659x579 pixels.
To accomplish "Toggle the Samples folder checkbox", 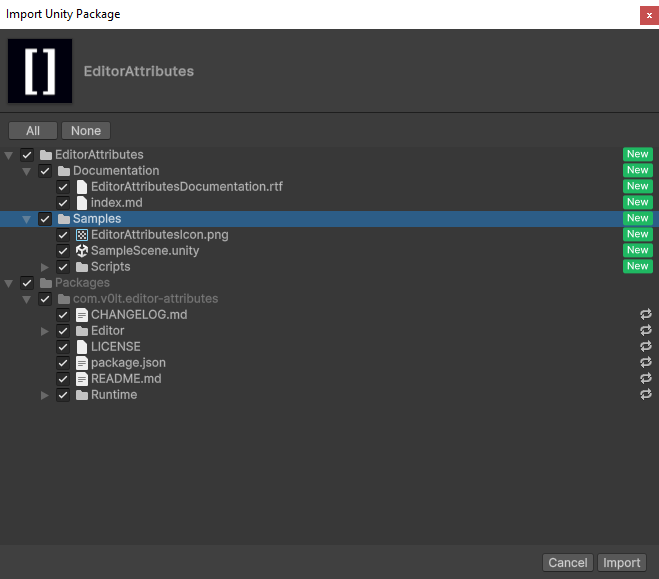I will point(45,219).
